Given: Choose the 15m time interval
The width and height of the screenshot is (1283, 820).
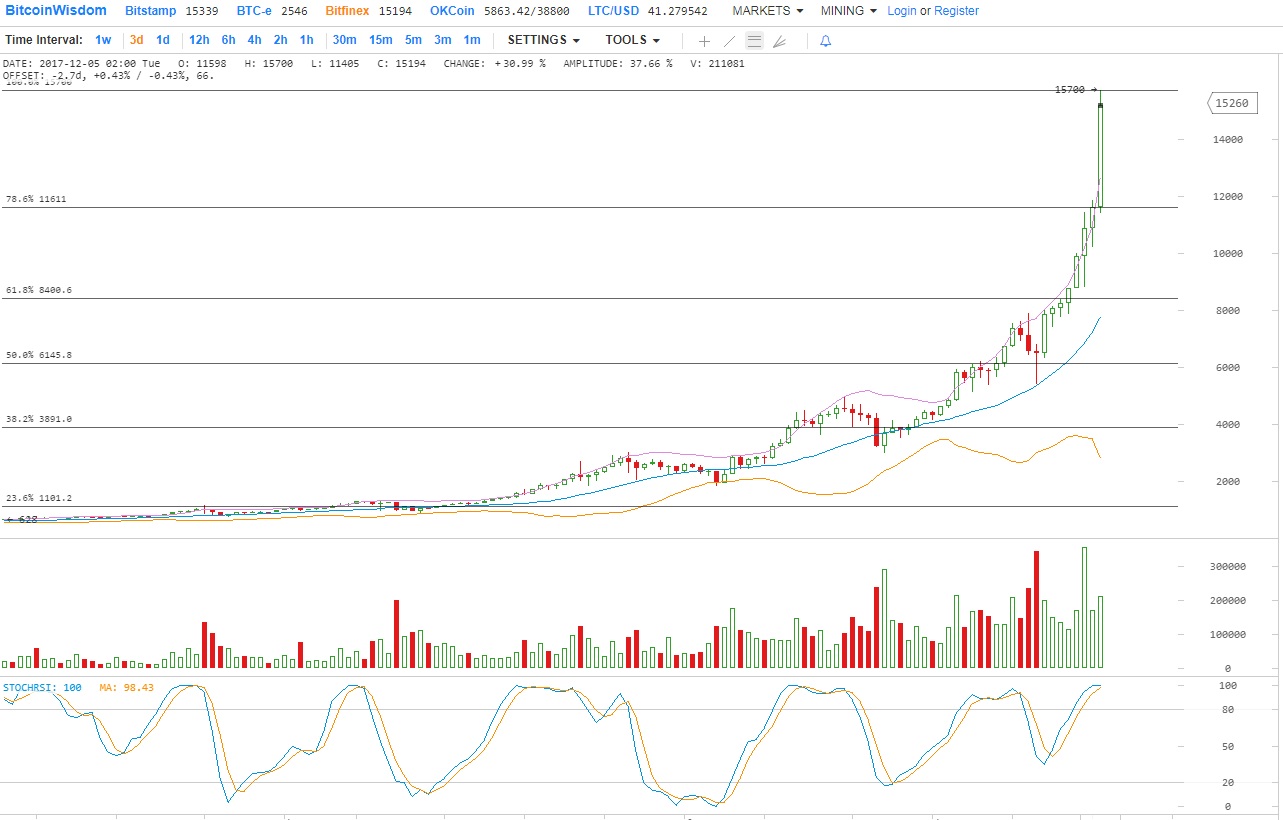Looking at the screenshot, I should pos(380,40).
